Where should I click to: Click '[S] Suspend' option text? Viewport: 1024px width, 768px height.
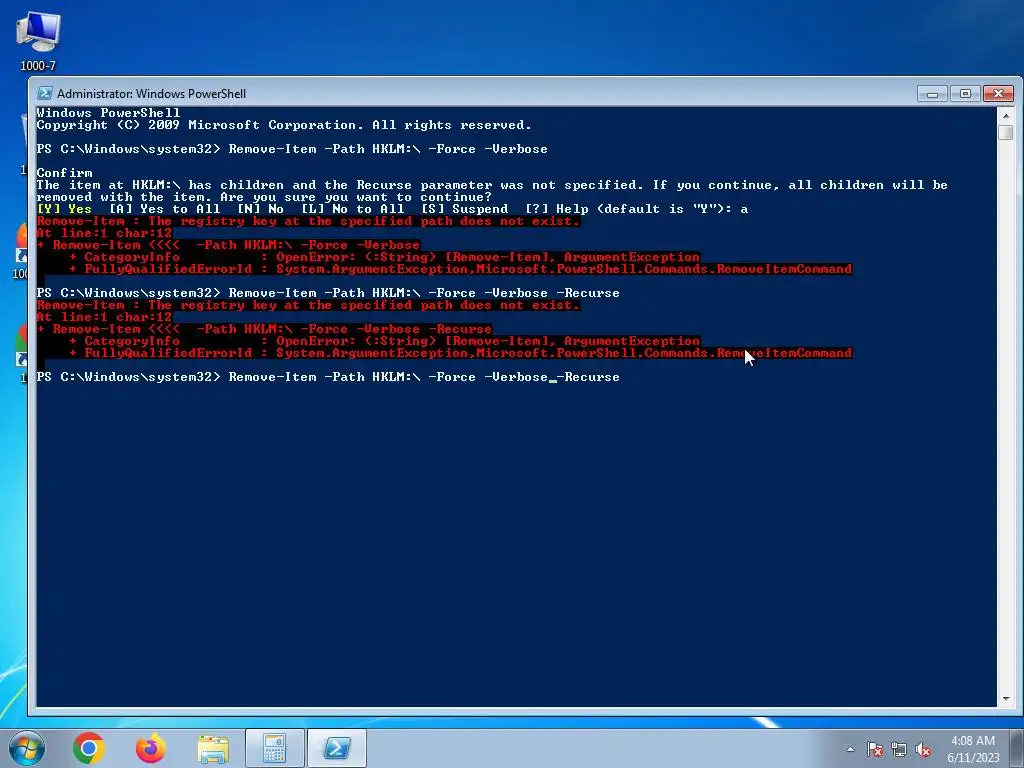click(464, 209)
